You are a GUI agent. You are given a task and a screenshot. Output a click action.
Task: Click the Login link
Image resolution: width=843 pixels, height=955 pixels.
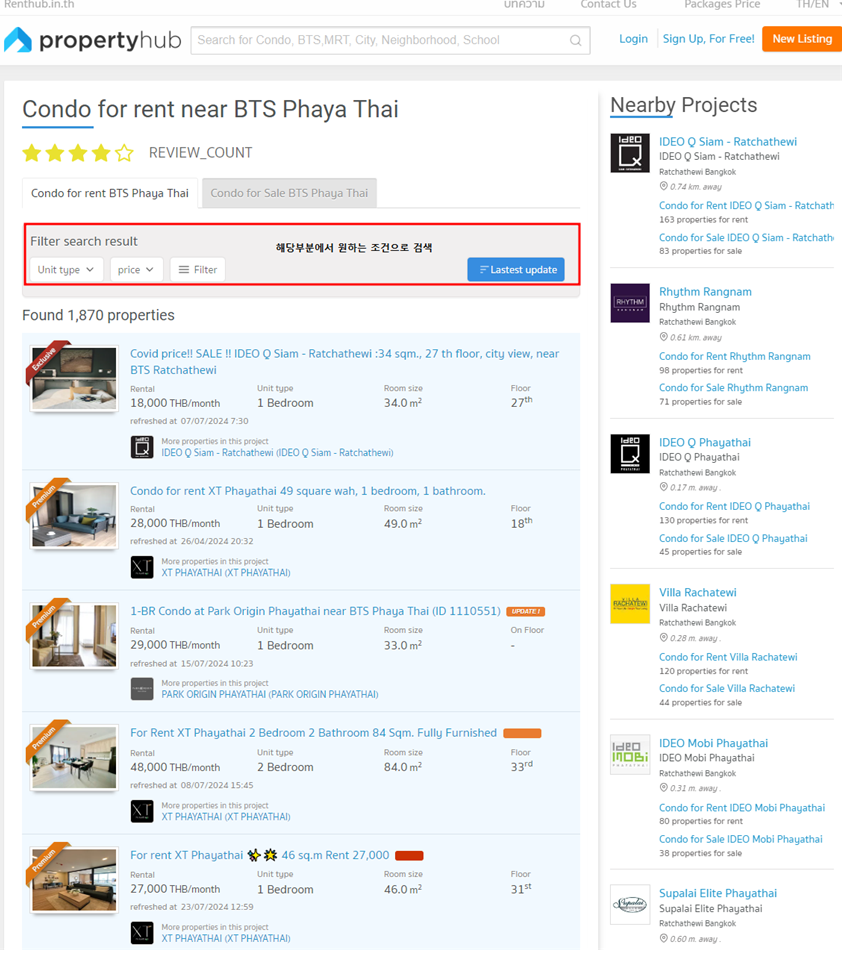pyautogui.click(x=633, y=39)
